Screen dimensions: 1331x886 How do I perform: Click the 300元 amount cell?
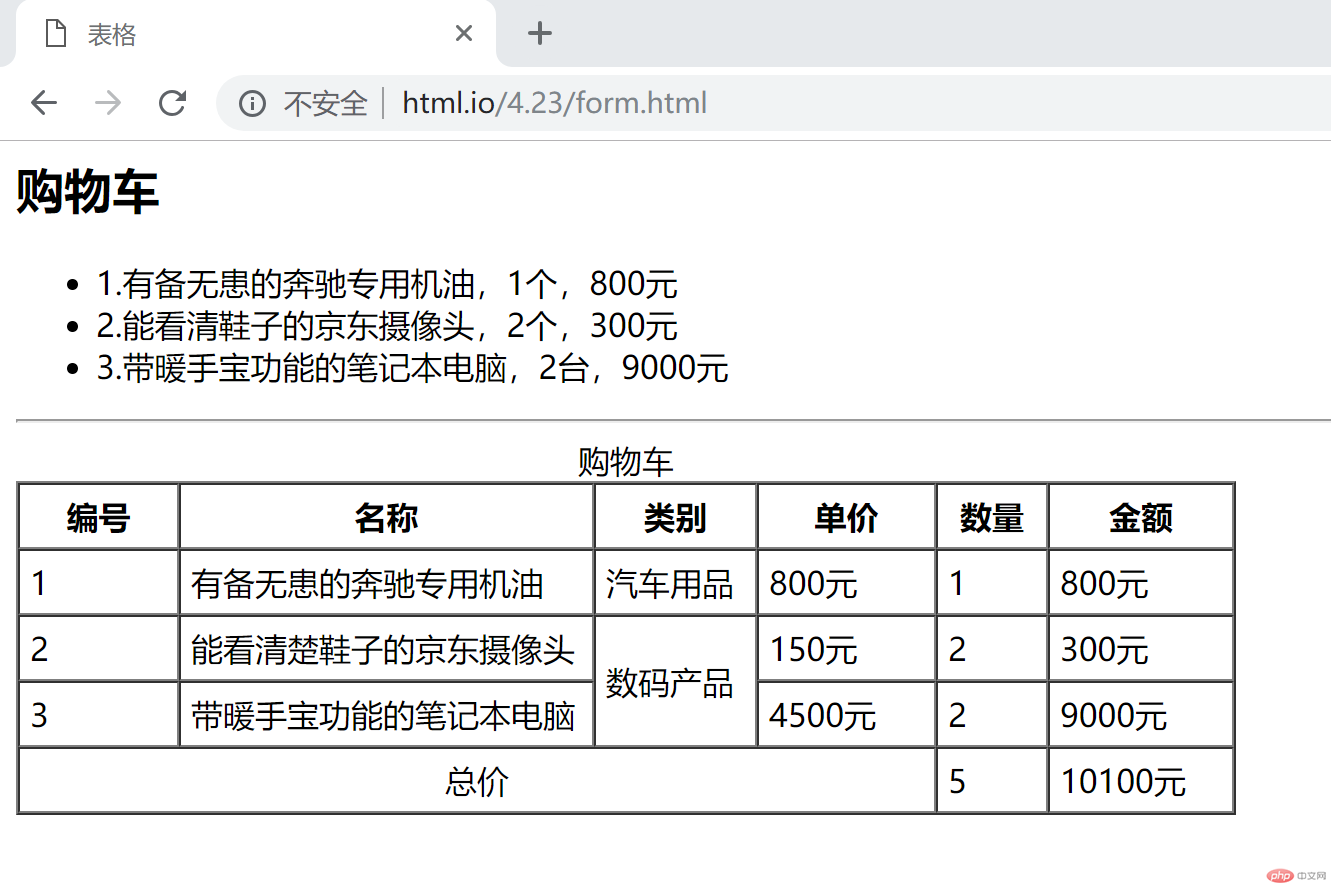point(1141,650)
